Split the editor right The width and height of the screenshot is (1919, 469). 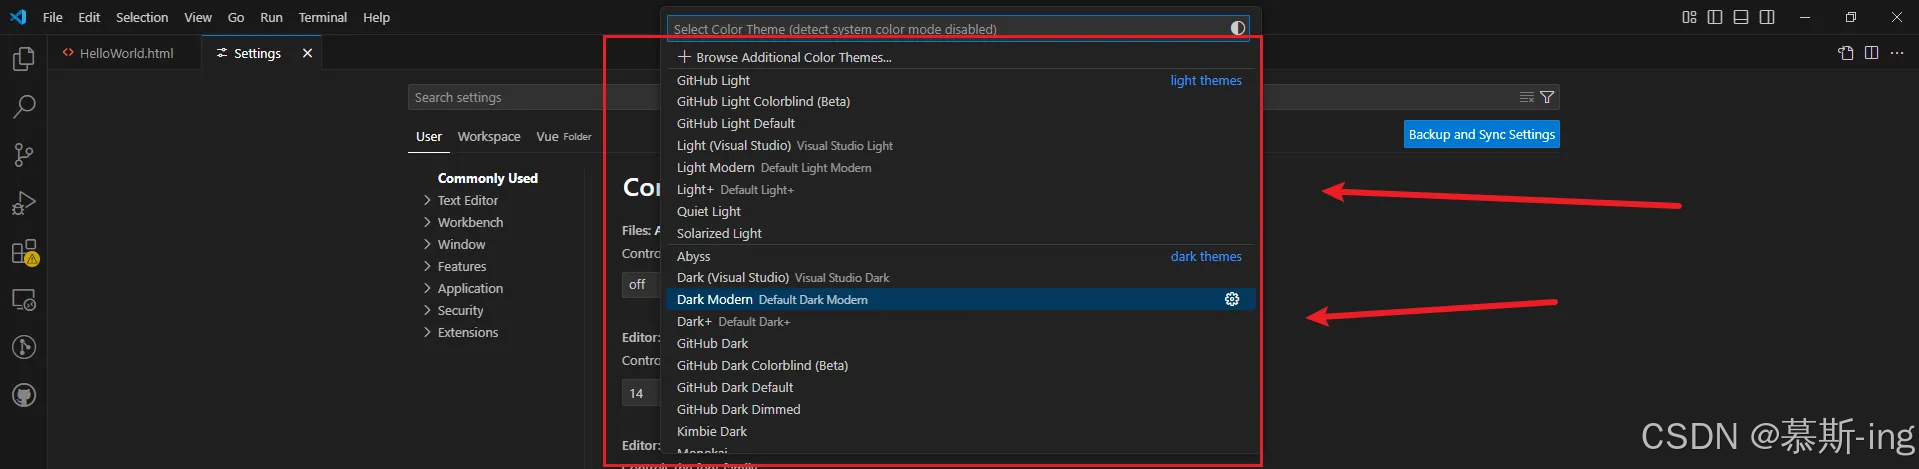click(1871, 53)
